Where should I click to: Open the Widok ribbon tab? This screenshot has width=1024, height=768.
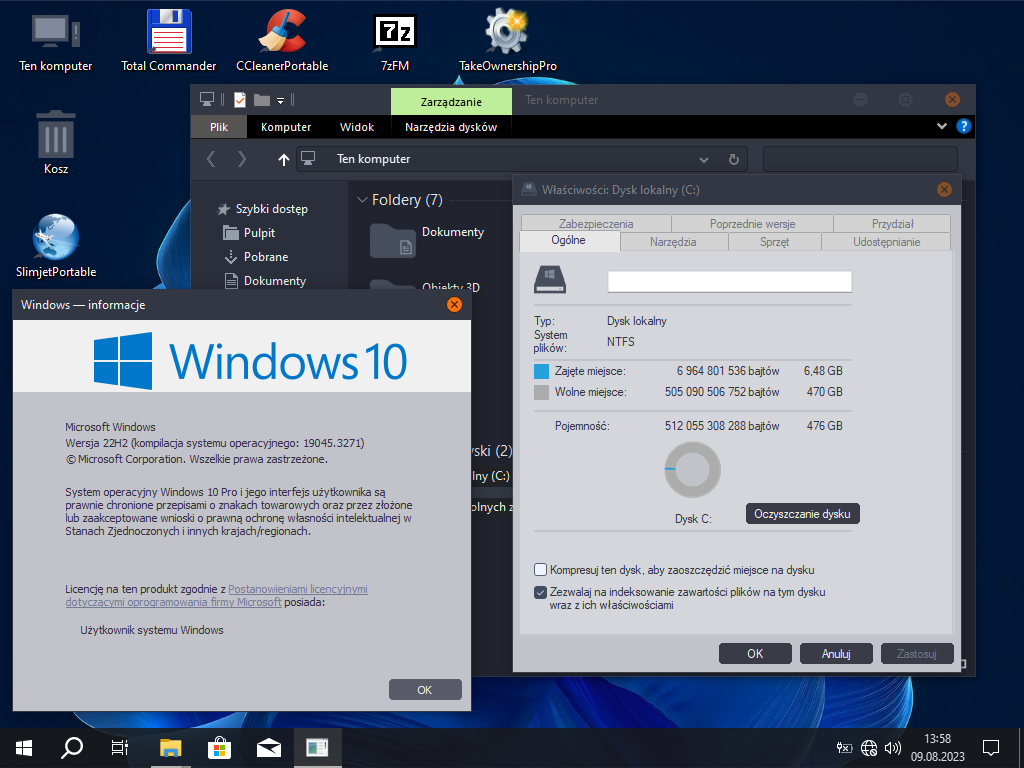pyautogui.click(x=357, y=127)
